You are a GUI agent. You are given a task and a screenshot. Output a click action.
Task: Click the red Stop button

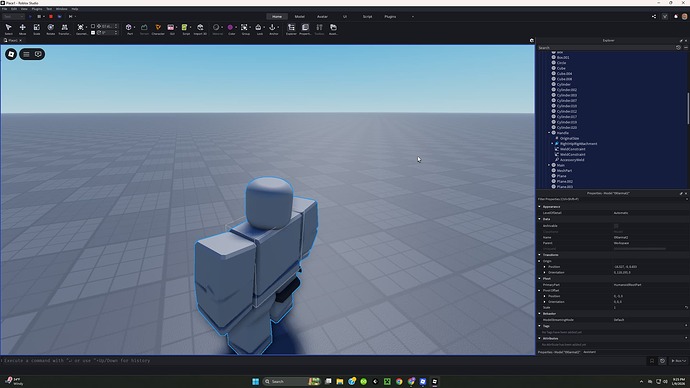coord(51,16)
